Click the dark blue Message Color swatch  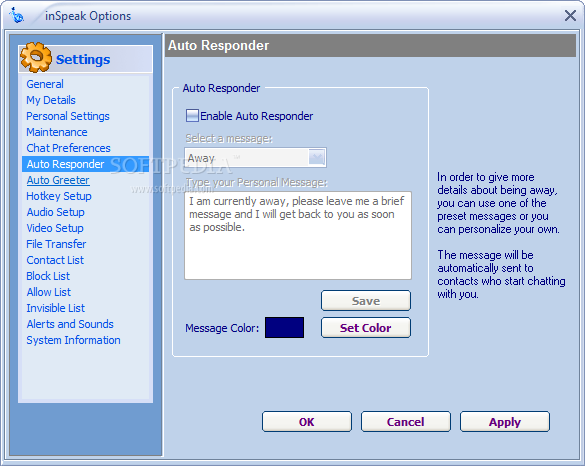[x=284, y=328]
